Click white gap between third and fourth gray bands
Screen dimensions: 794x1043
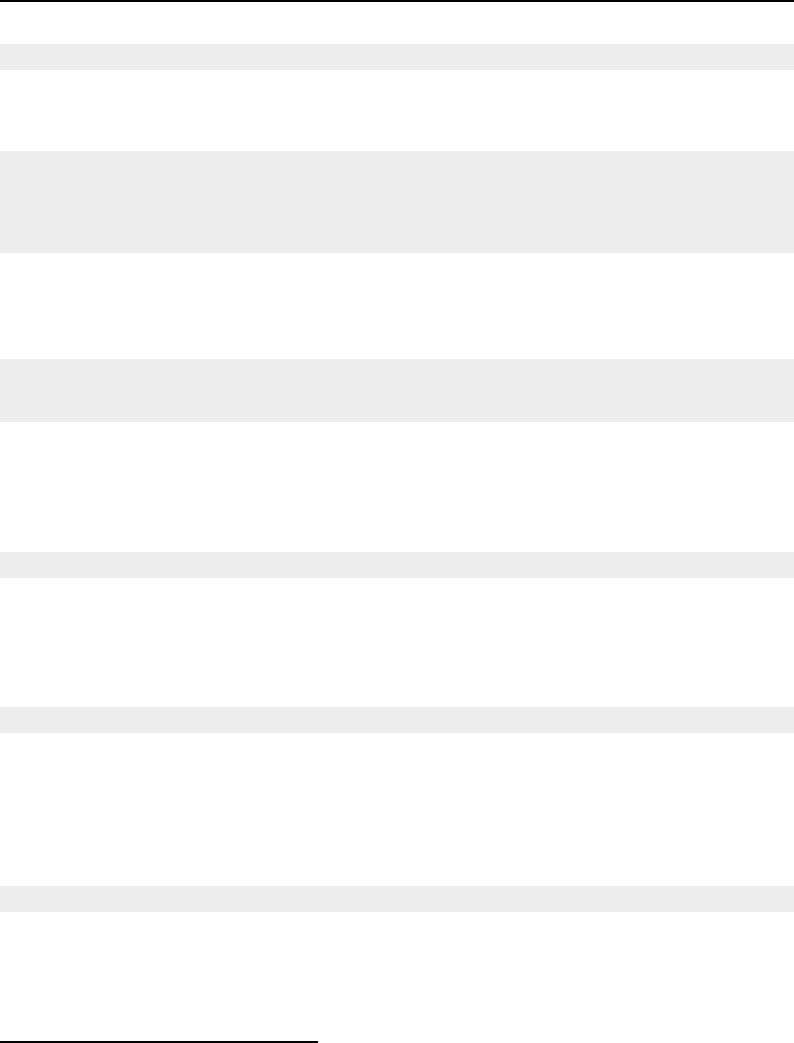click(x=397, y=487)
